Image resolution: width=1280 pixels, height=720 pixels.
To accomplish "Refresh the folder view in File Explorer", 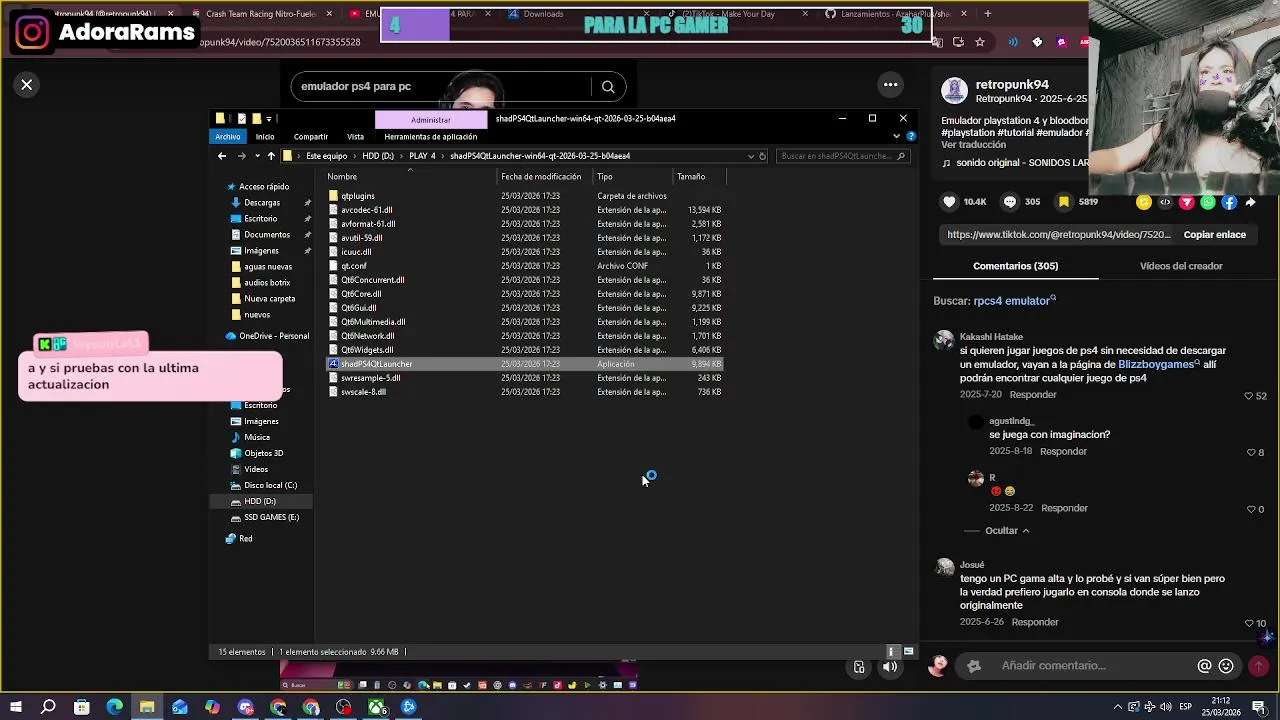I will coord(762,156).
